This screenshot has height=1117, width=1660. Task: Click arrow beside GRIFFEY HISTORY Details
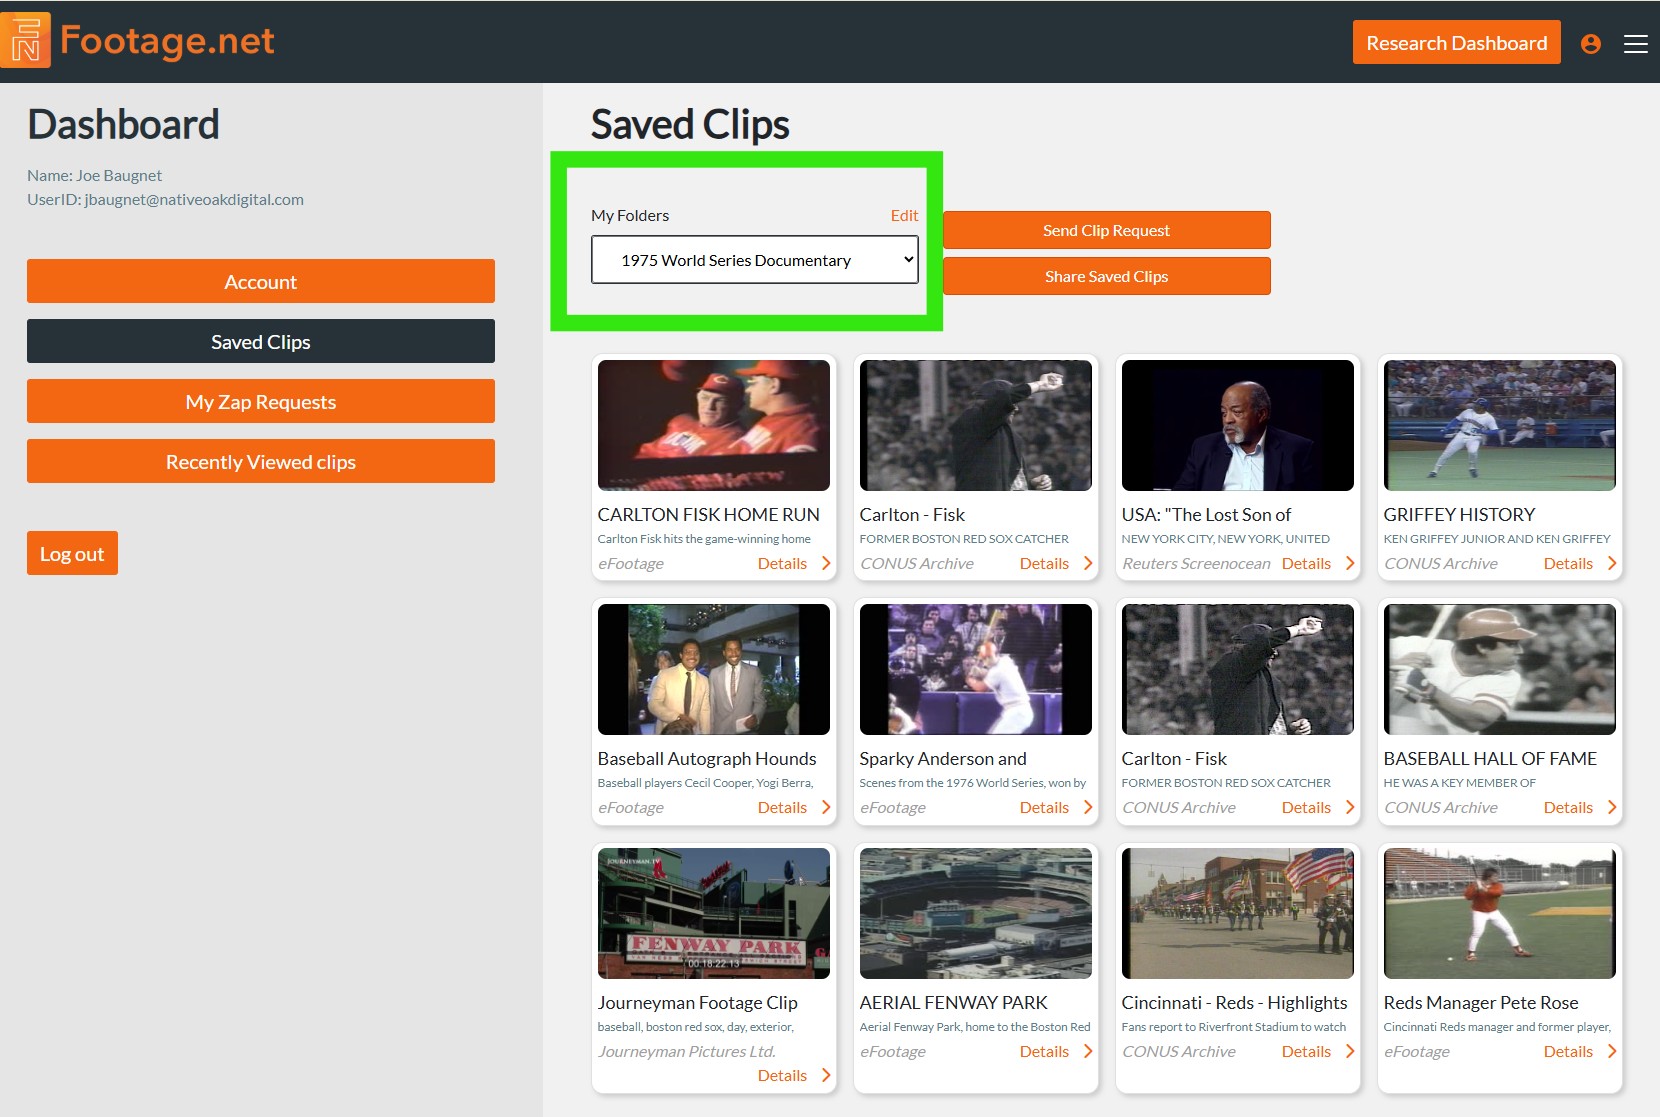1612,563
